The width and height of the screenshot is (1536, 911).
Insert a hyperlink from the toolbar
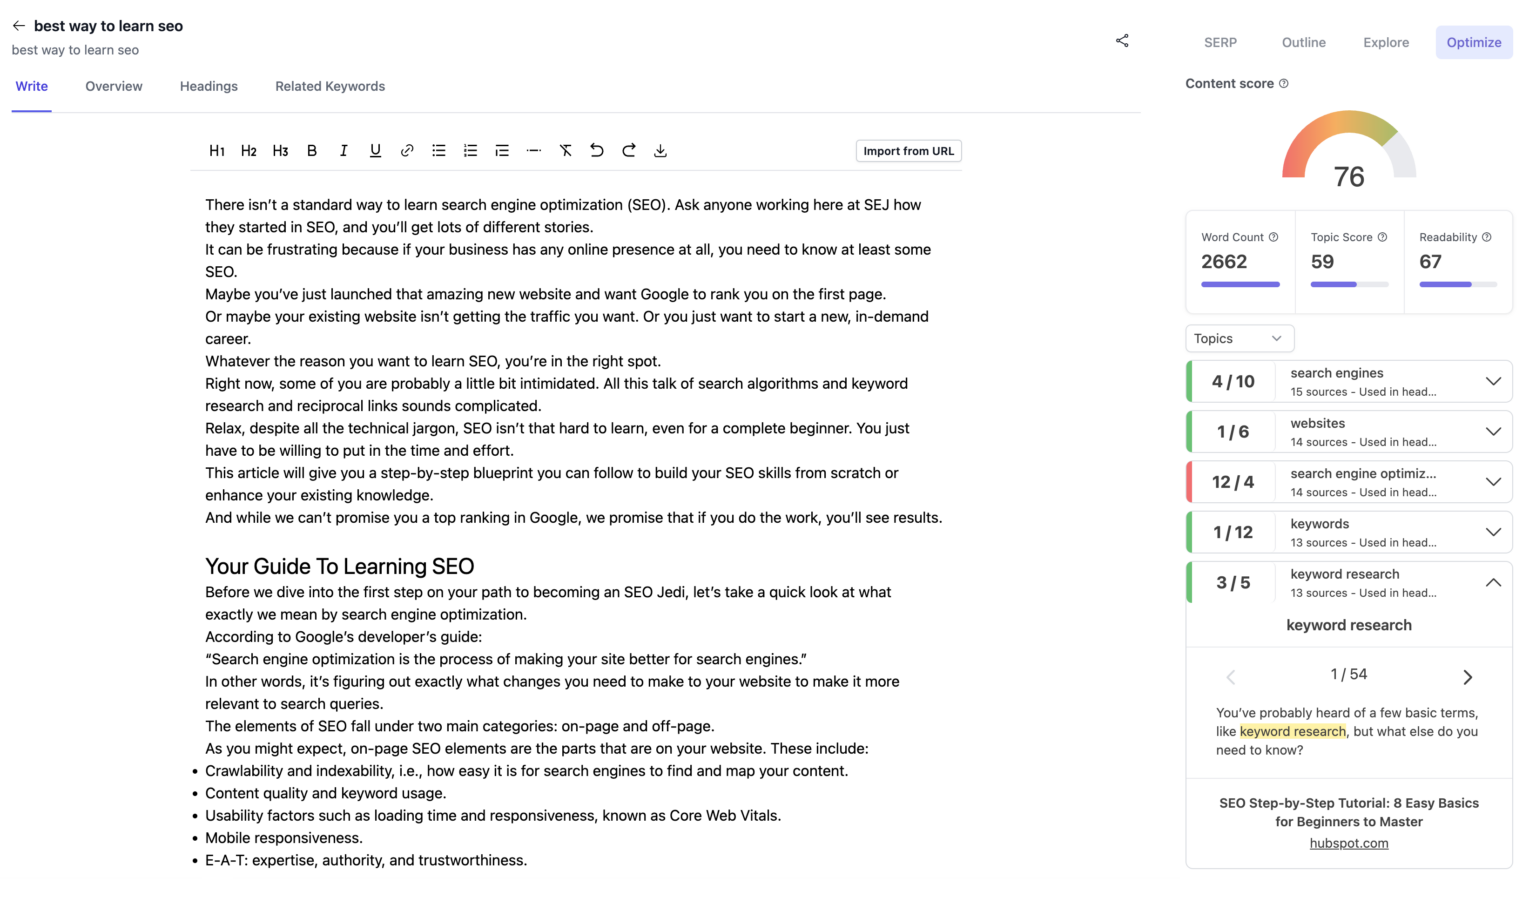(x=407, y=150)
